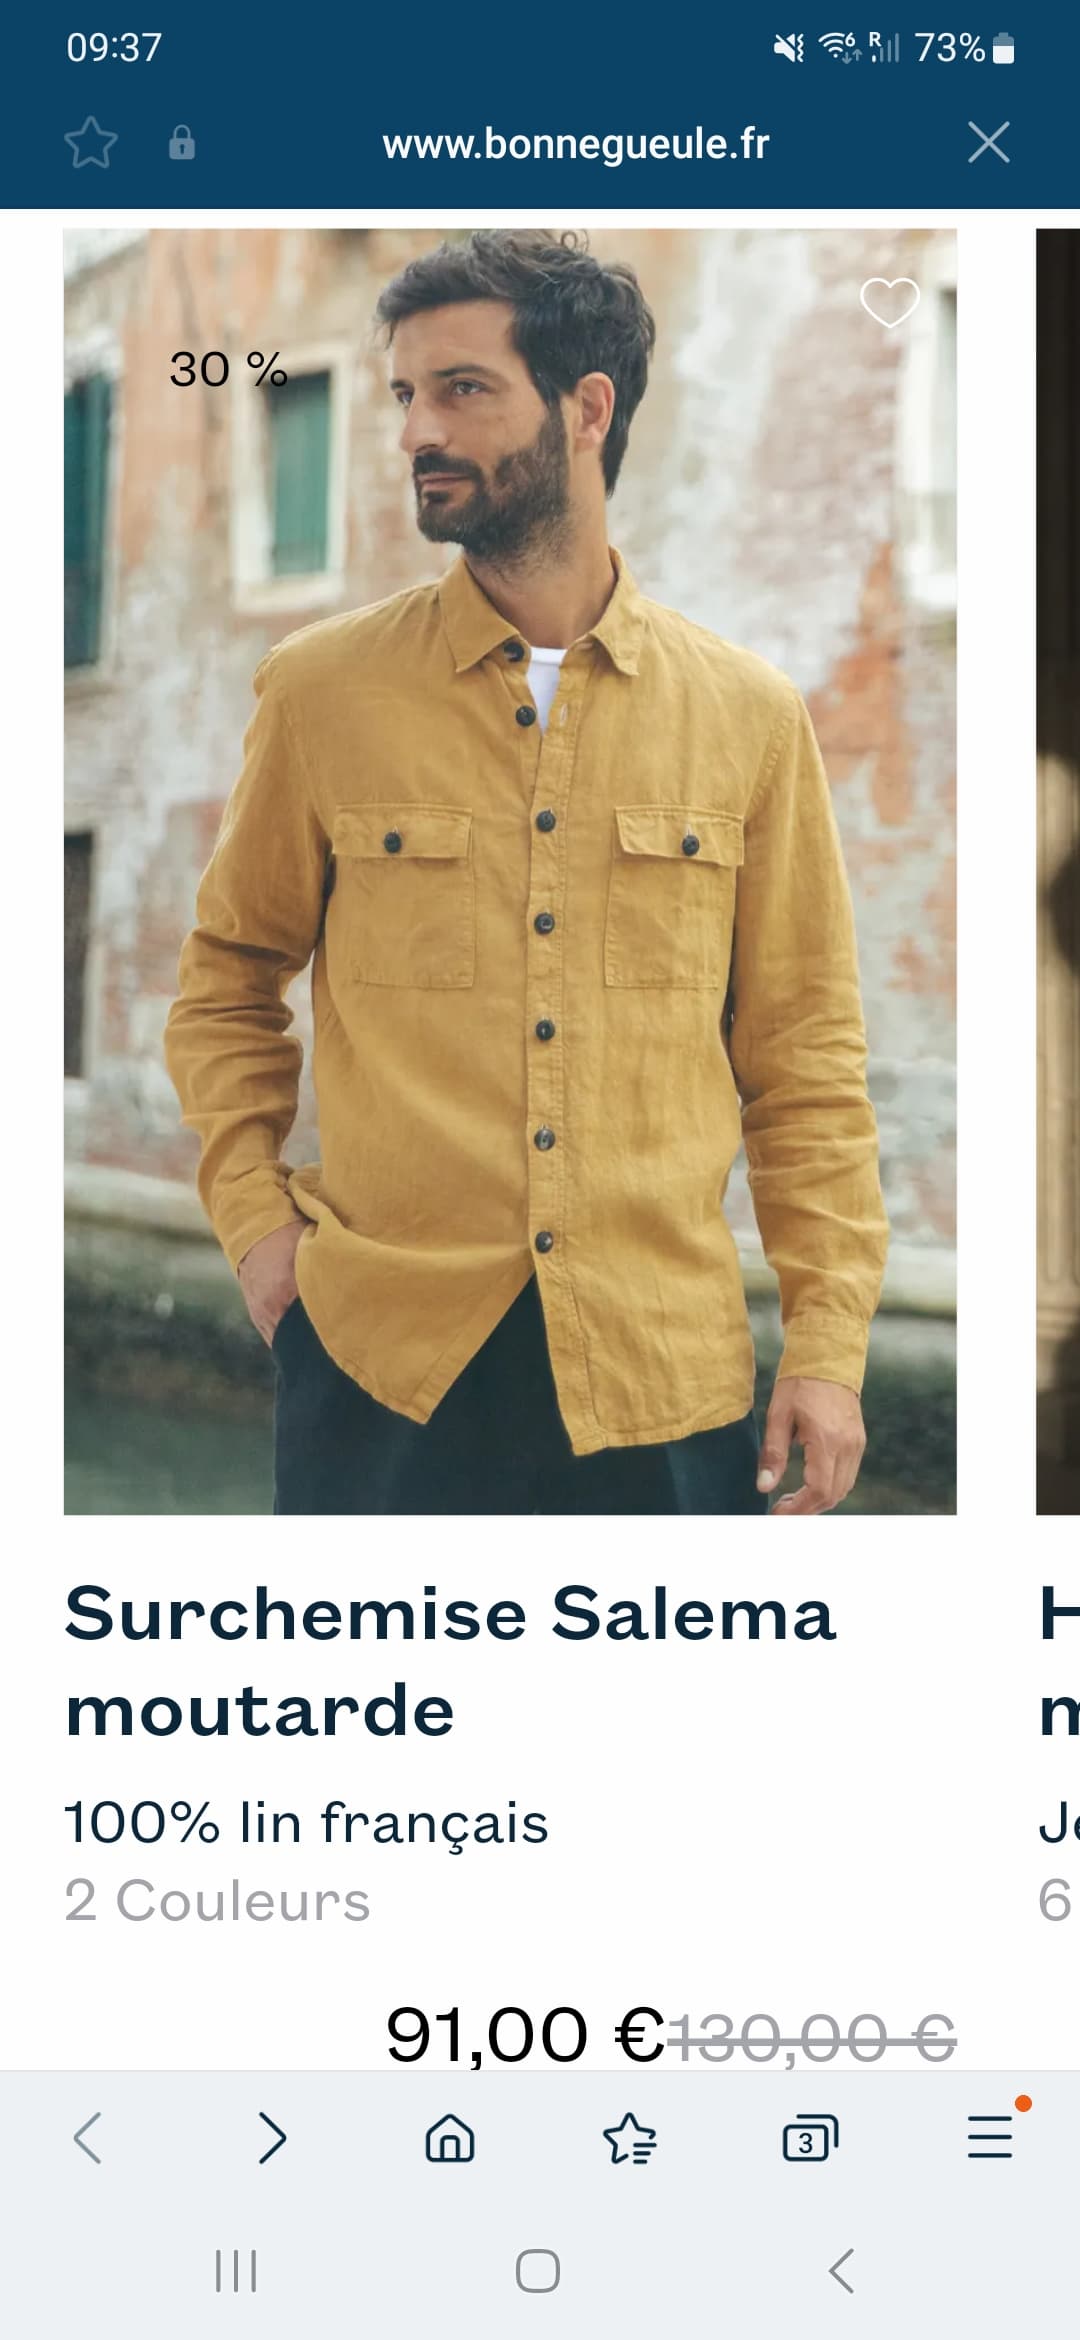Go back with browser back arrow

click(88, 2138)
